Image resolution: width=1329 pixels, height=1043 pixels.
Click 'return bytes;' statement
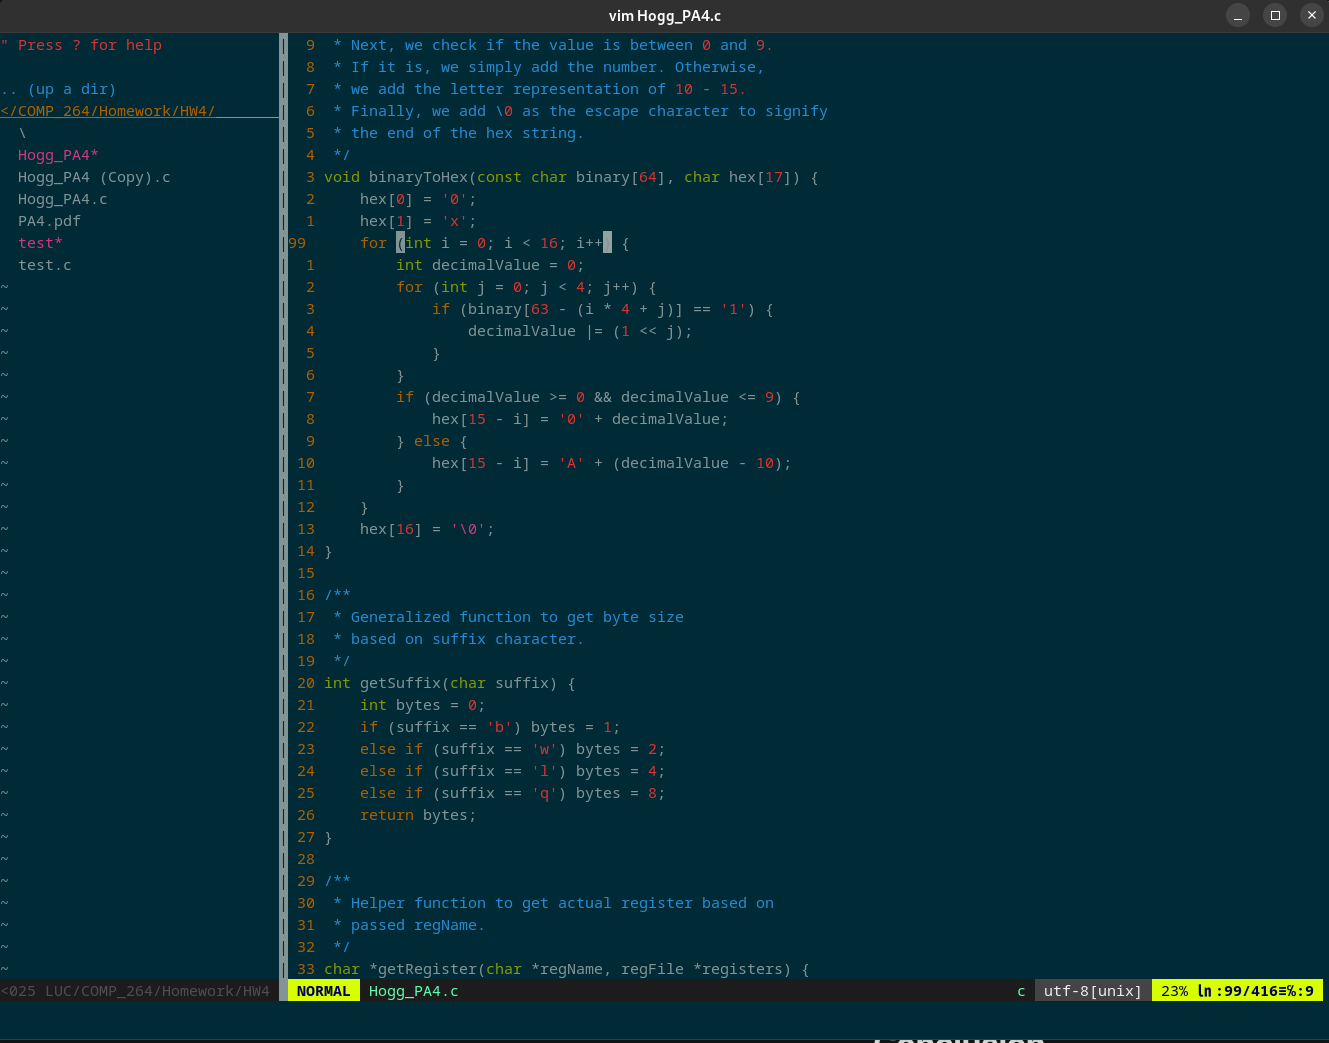[418, 815]
